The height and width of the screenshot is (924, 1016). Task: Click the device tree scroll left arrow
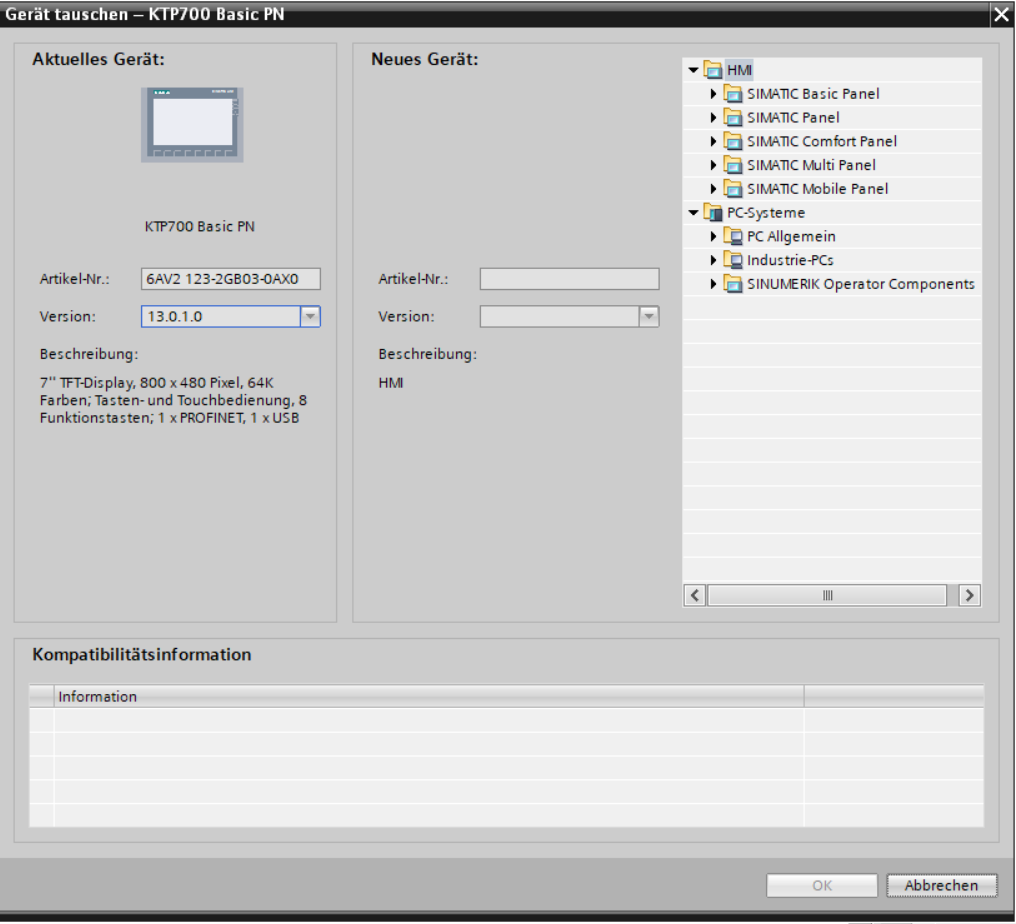(x=695, y=595)
